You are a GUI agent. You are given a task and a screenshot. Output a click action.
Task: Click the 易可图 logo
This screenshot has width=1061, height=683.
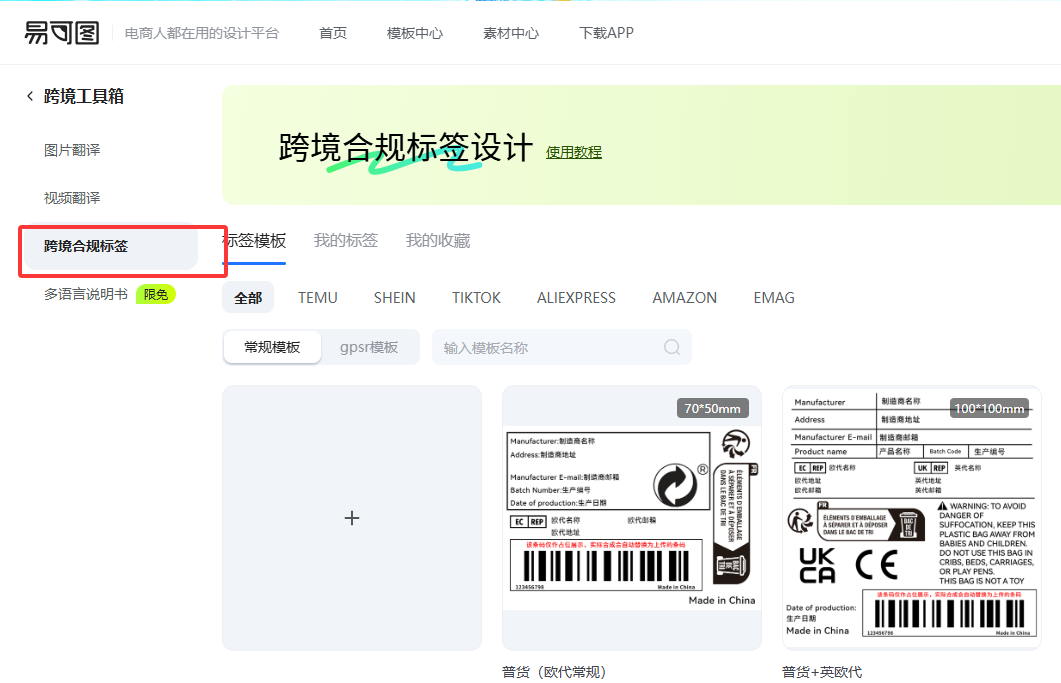[62, 32]
